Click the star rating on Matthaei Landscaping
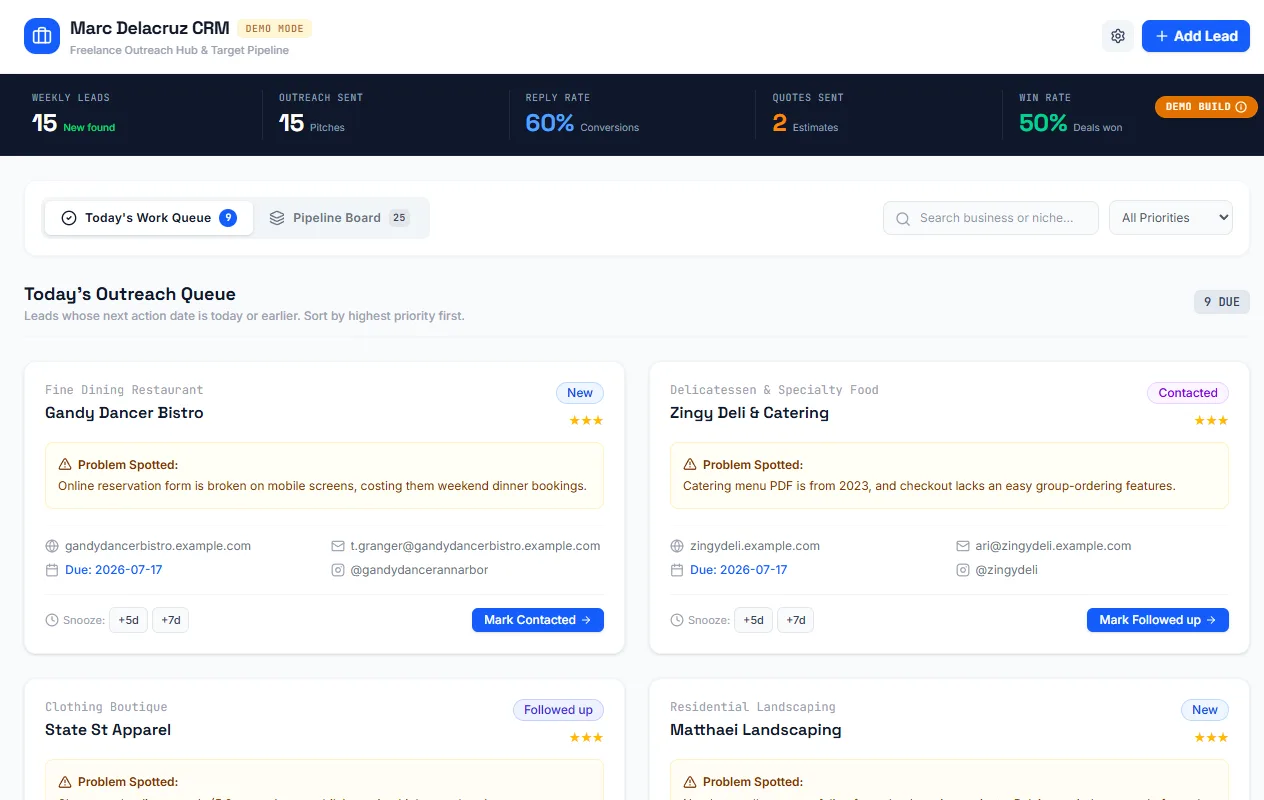The image size is (1264, 800). click(x=1211, y=738)
